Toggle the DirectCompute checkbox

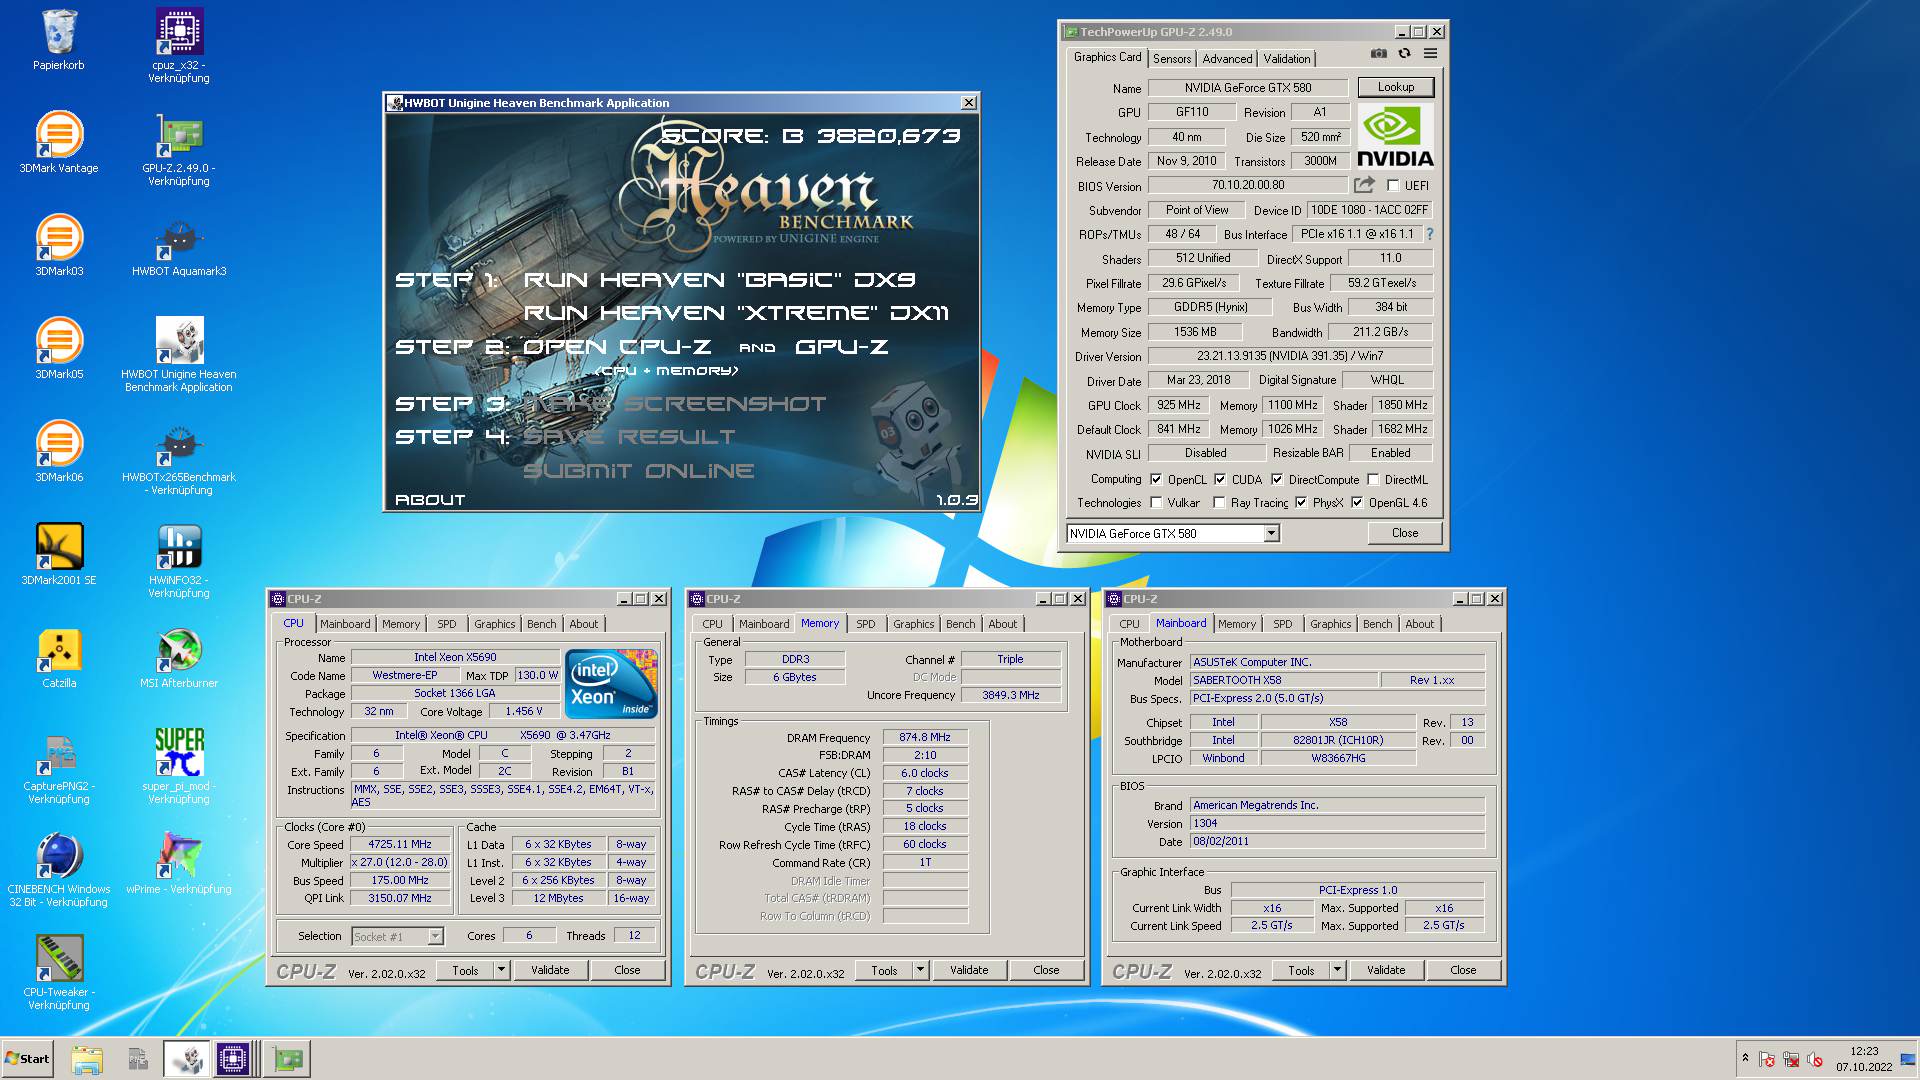1277,480
